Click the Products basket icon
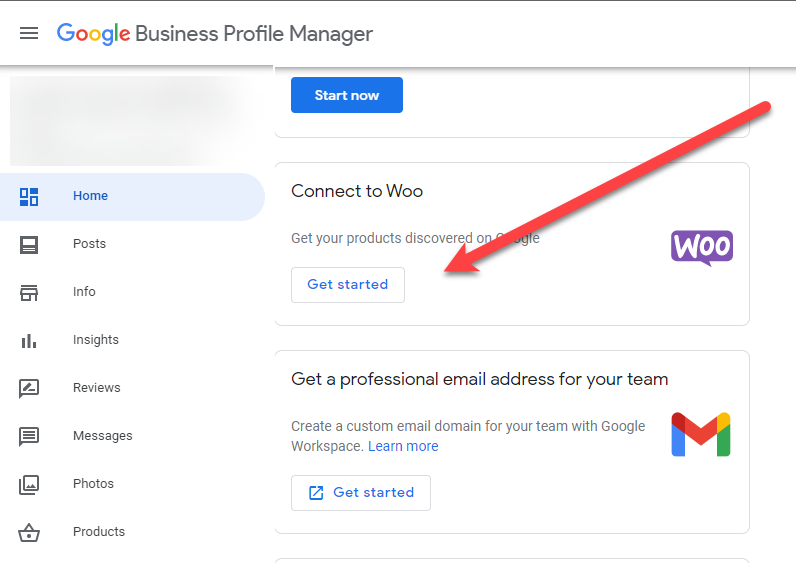The height and width of the screenshot is (563, 796). tap(29, 533)
